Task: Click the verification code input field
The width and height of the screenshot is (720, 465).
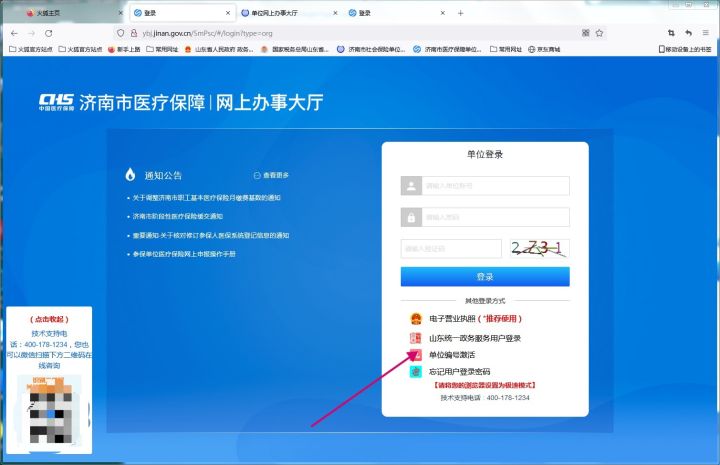Action: click(x=451, y=249)
